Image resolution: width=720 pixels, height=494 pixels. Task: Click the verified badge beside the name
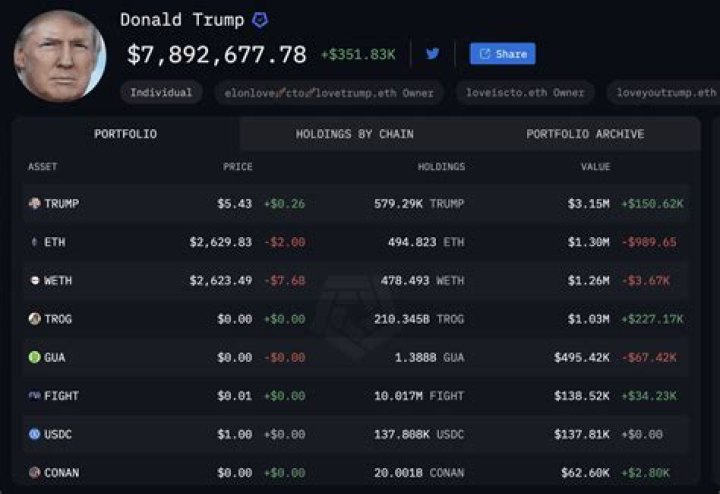click(x=259, y=20)
